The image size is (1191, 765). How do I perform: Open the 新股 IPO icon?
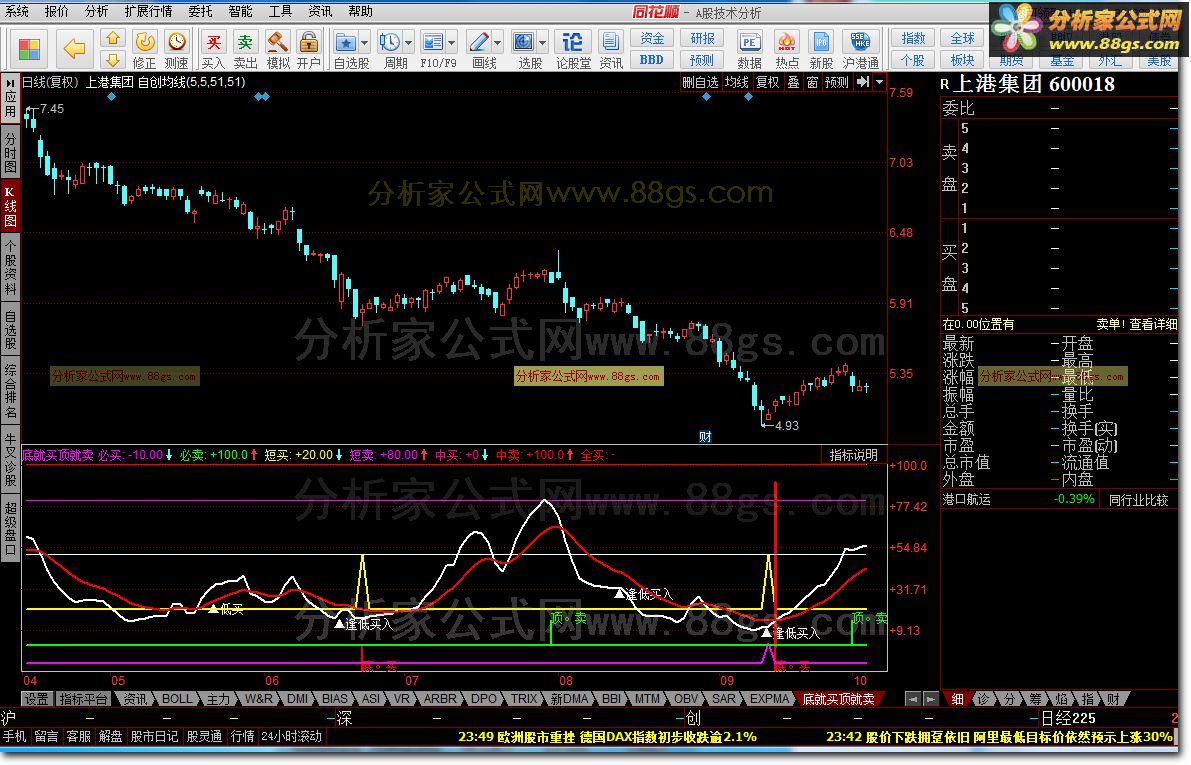pyautogui.click(x=821, y=49)
